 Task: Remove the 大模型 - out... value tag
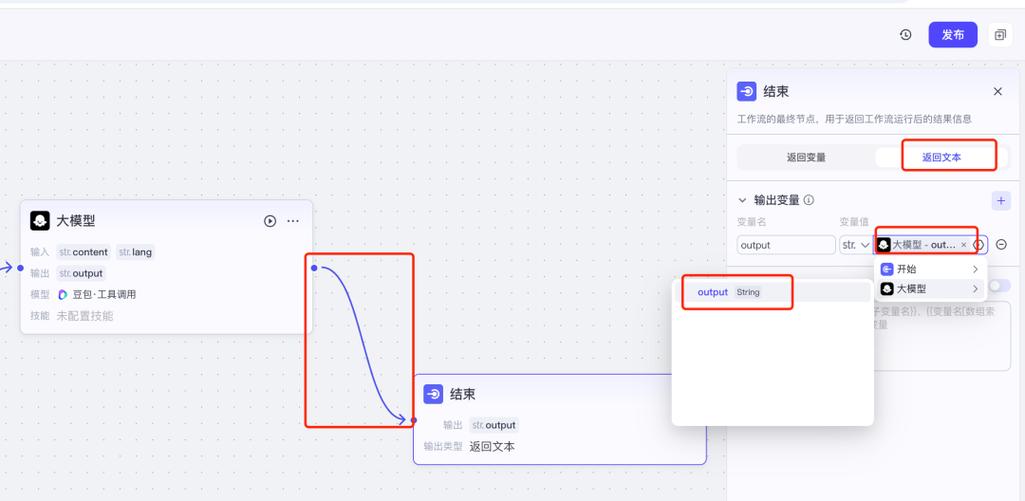click(x=964, y=245)
